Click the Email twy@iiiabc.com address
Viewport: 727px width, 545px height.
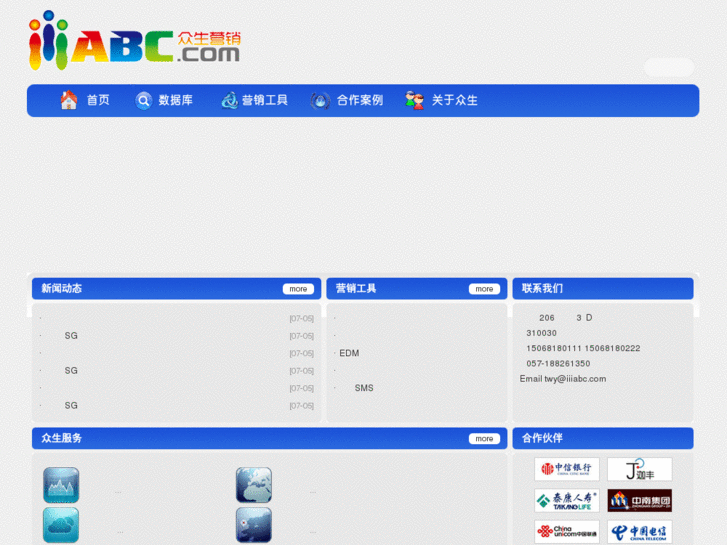click(x=563, y=379)
